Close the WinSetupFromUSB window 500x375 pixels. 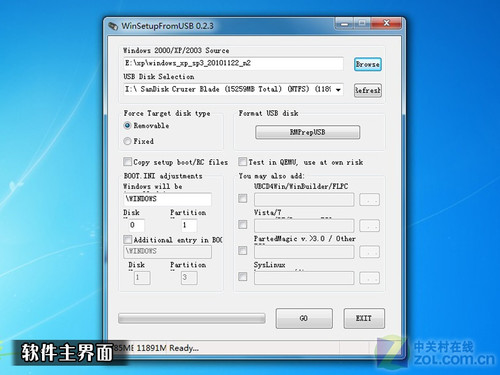point(386,23)
